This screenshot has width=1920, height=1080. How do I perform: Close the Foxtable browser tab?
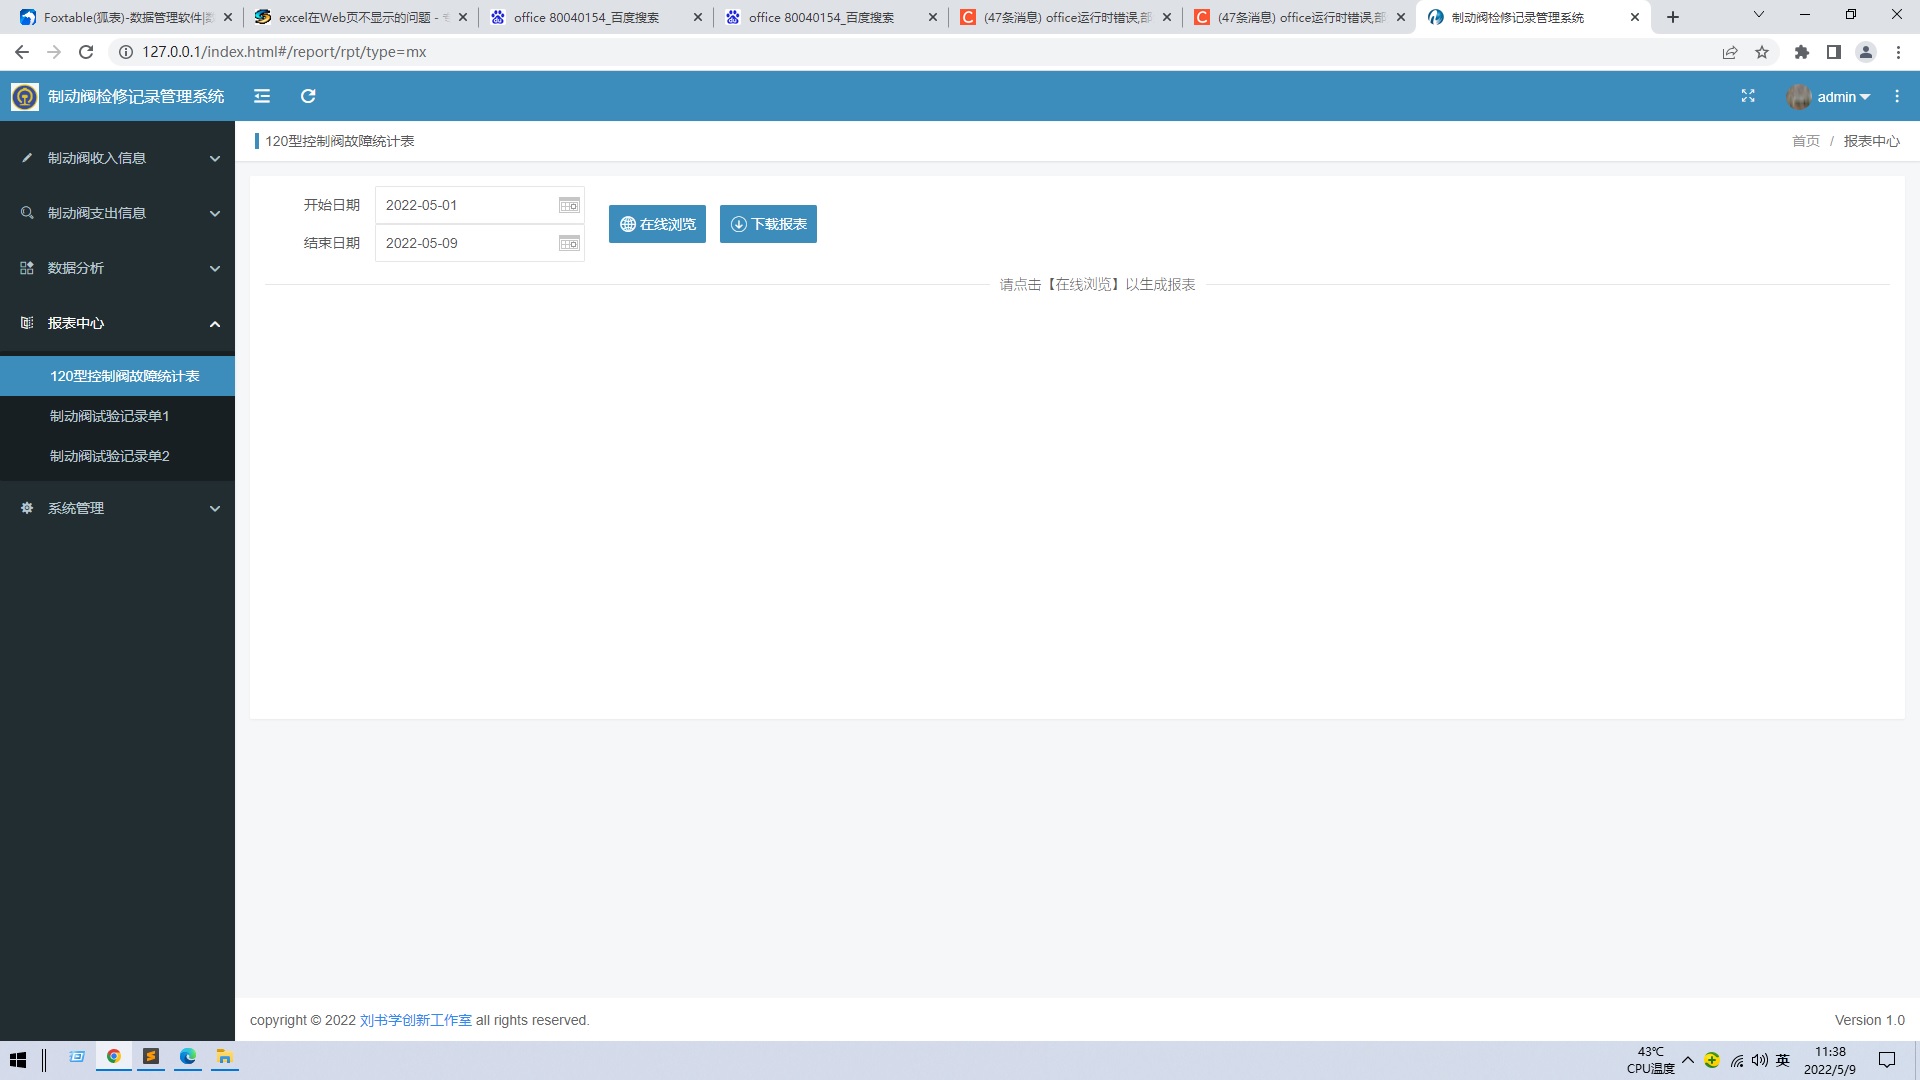(228, 17)
